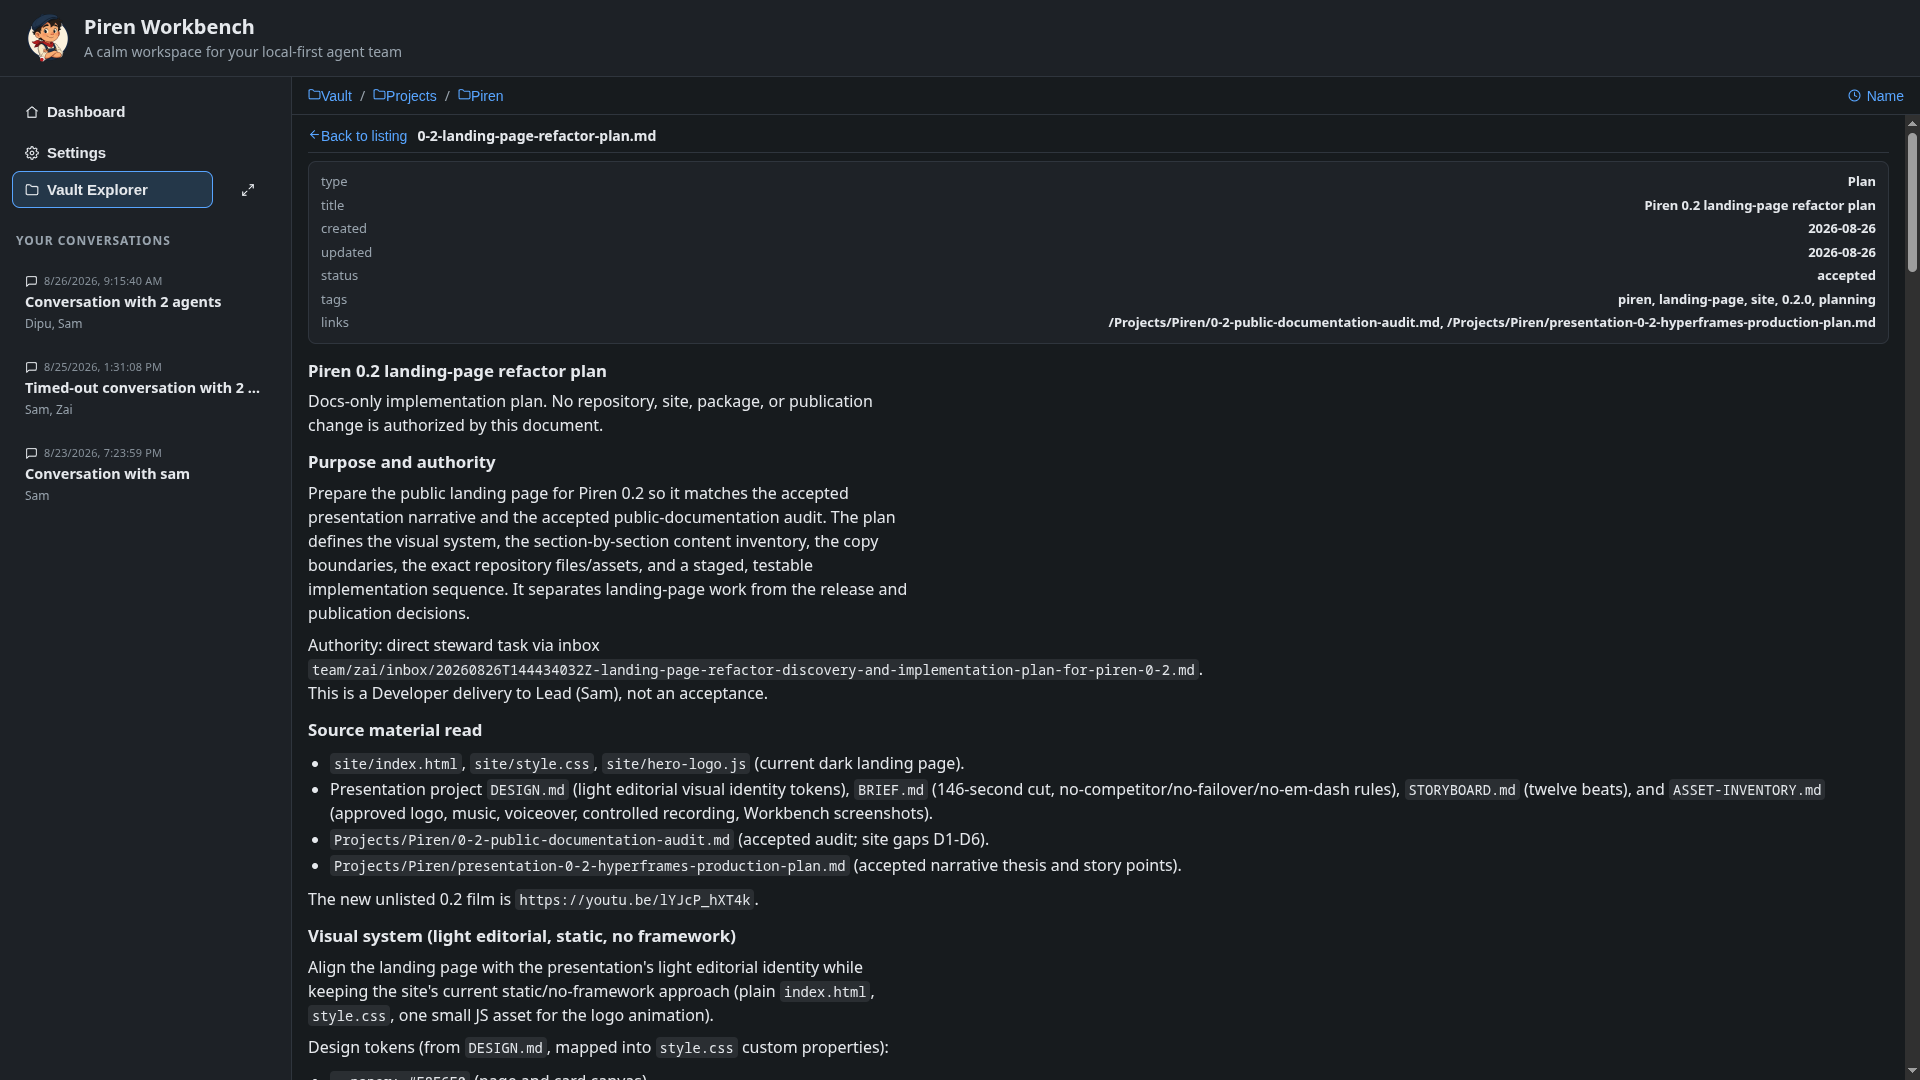Go to the Vault breadcrumb
Viewport: 1920px width, 1080px height.
tap(330, 96)
